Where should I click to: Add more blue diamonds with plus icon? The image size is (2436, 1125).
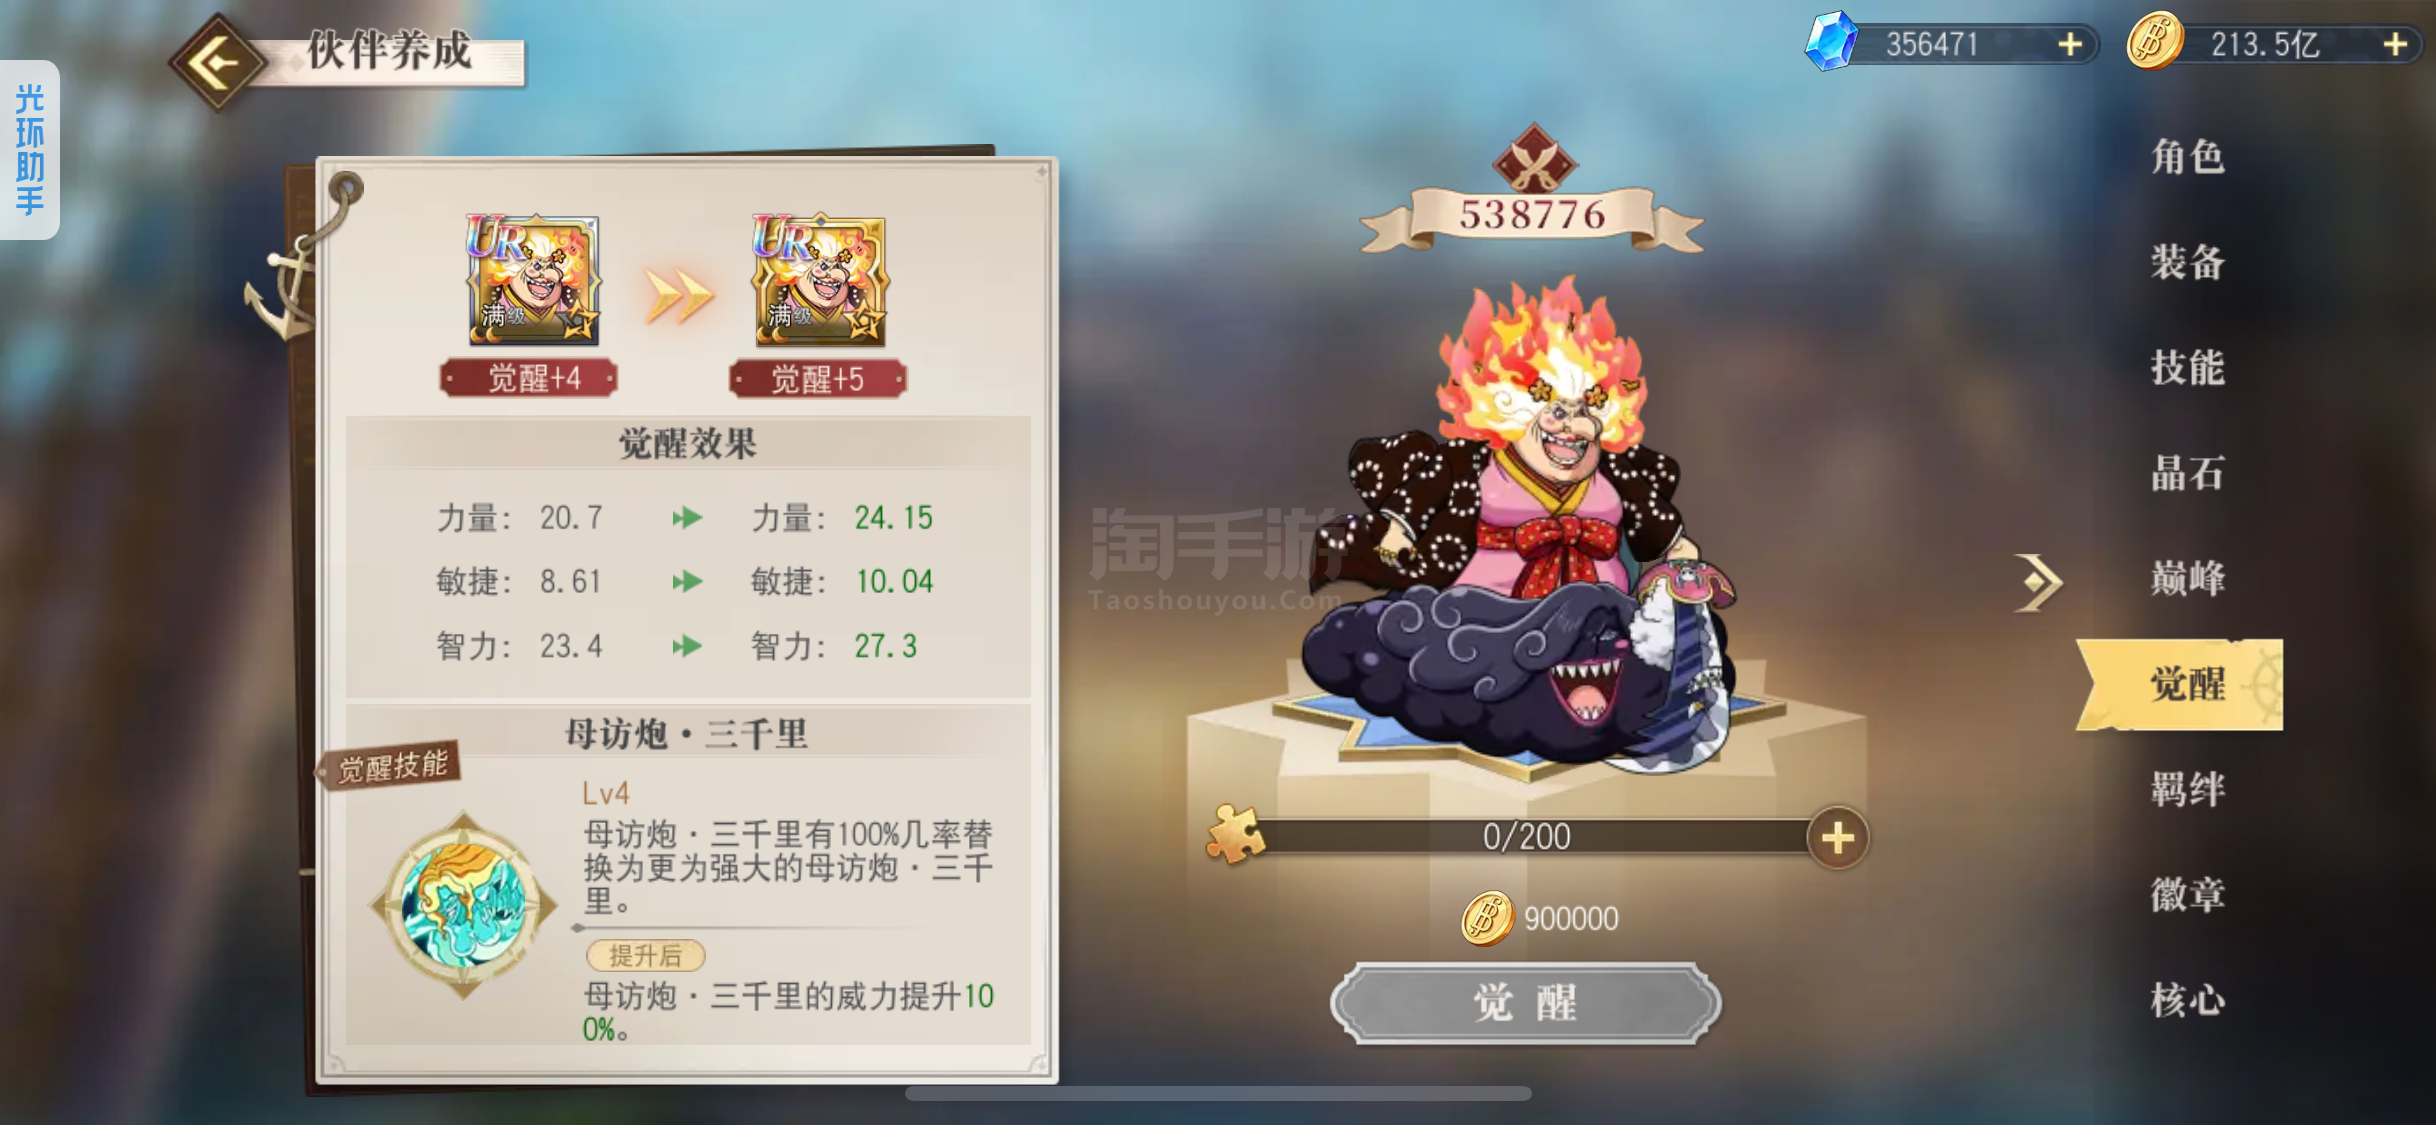(x=2069, y=44)
